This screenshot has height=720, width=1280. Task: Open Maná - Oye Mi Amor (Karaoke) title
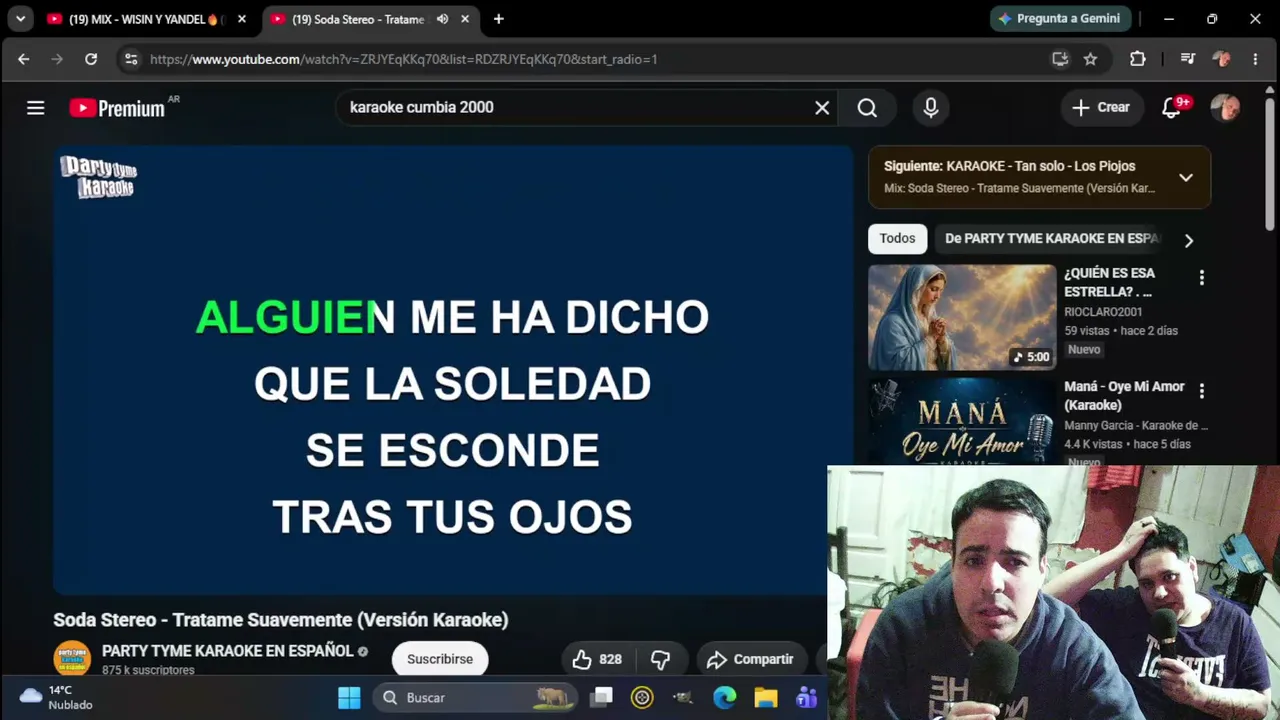click(x=1124, y=395)
